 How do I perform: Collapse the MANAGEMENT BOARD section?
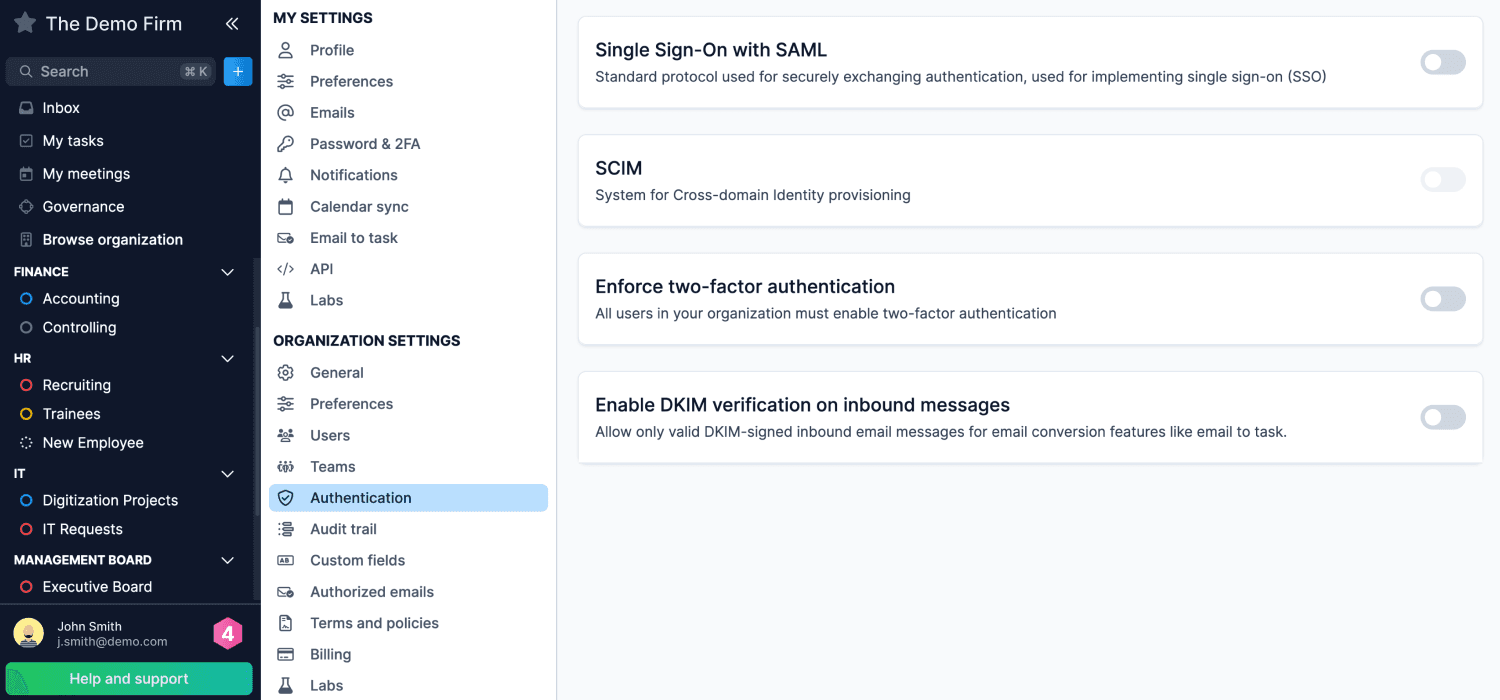point(227,560)
